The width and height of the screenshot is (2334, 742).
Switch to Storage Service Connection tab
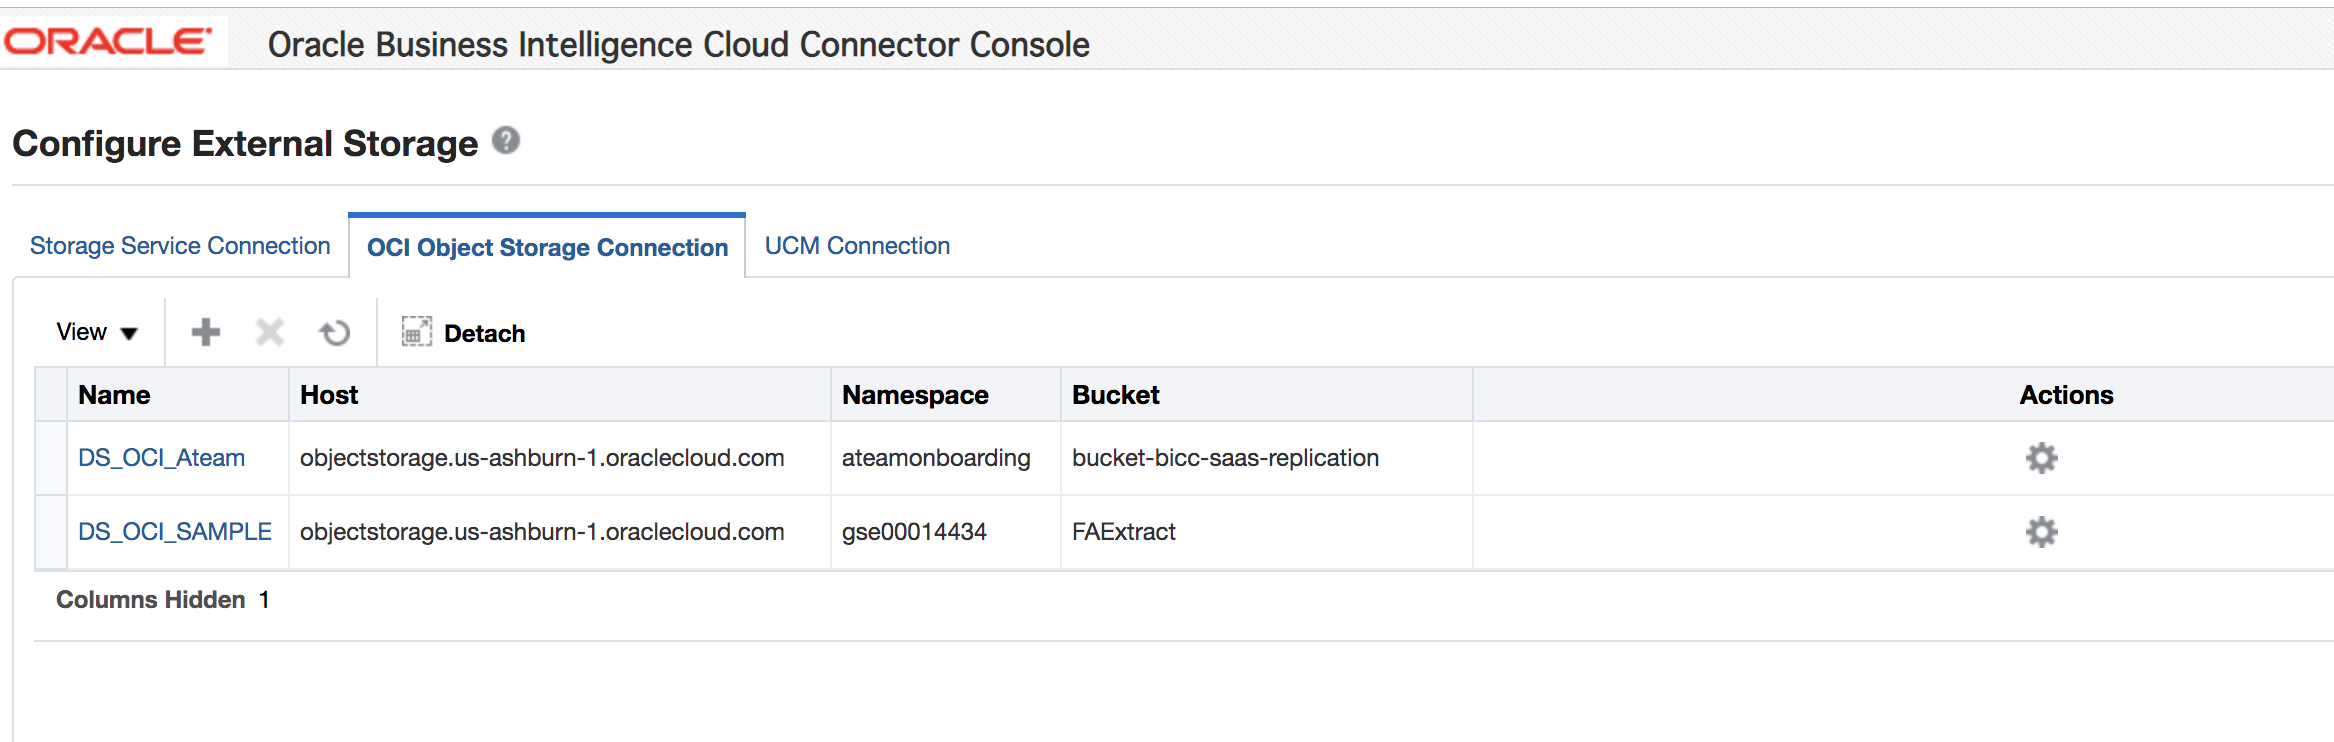(x=180, y=246)
